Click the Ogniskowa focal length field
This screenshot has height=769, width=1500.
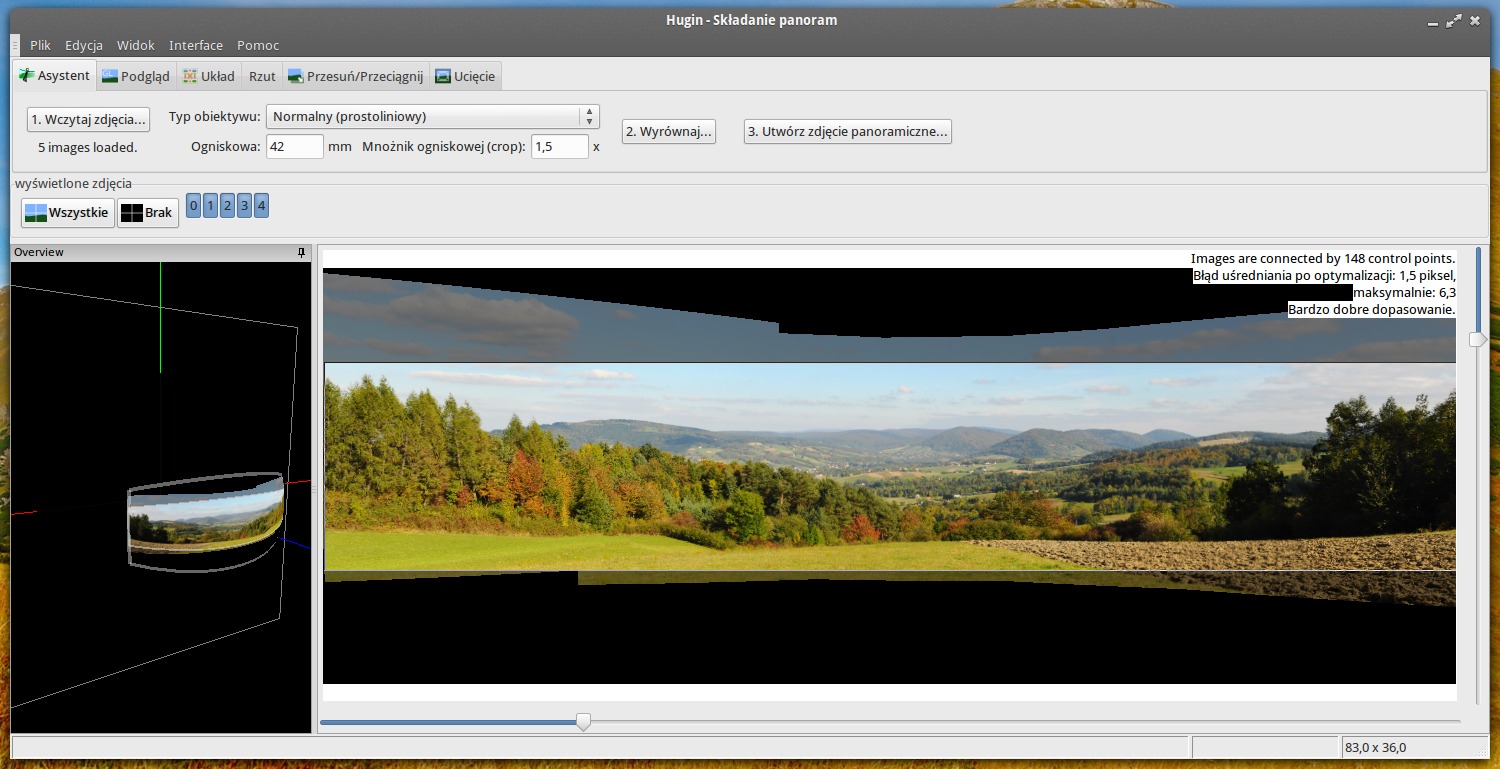[295, 146]
